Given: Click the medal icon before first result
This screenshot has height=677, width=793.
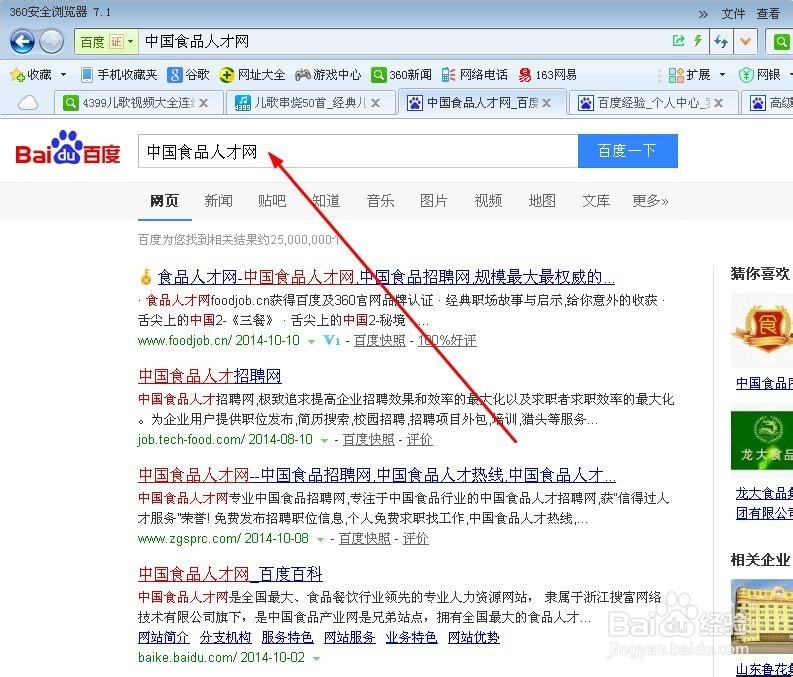Looking at the screenshot, I should [x=146, y=277].
